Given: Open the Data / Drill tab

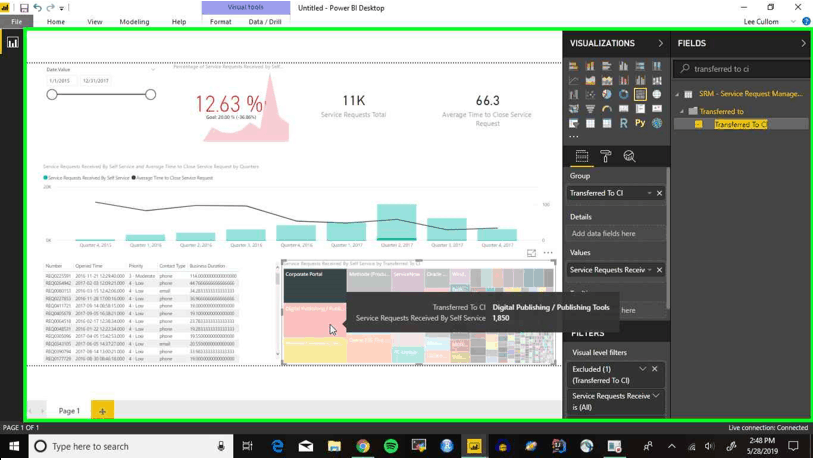Looking at the screenshot, I should 265,22.
